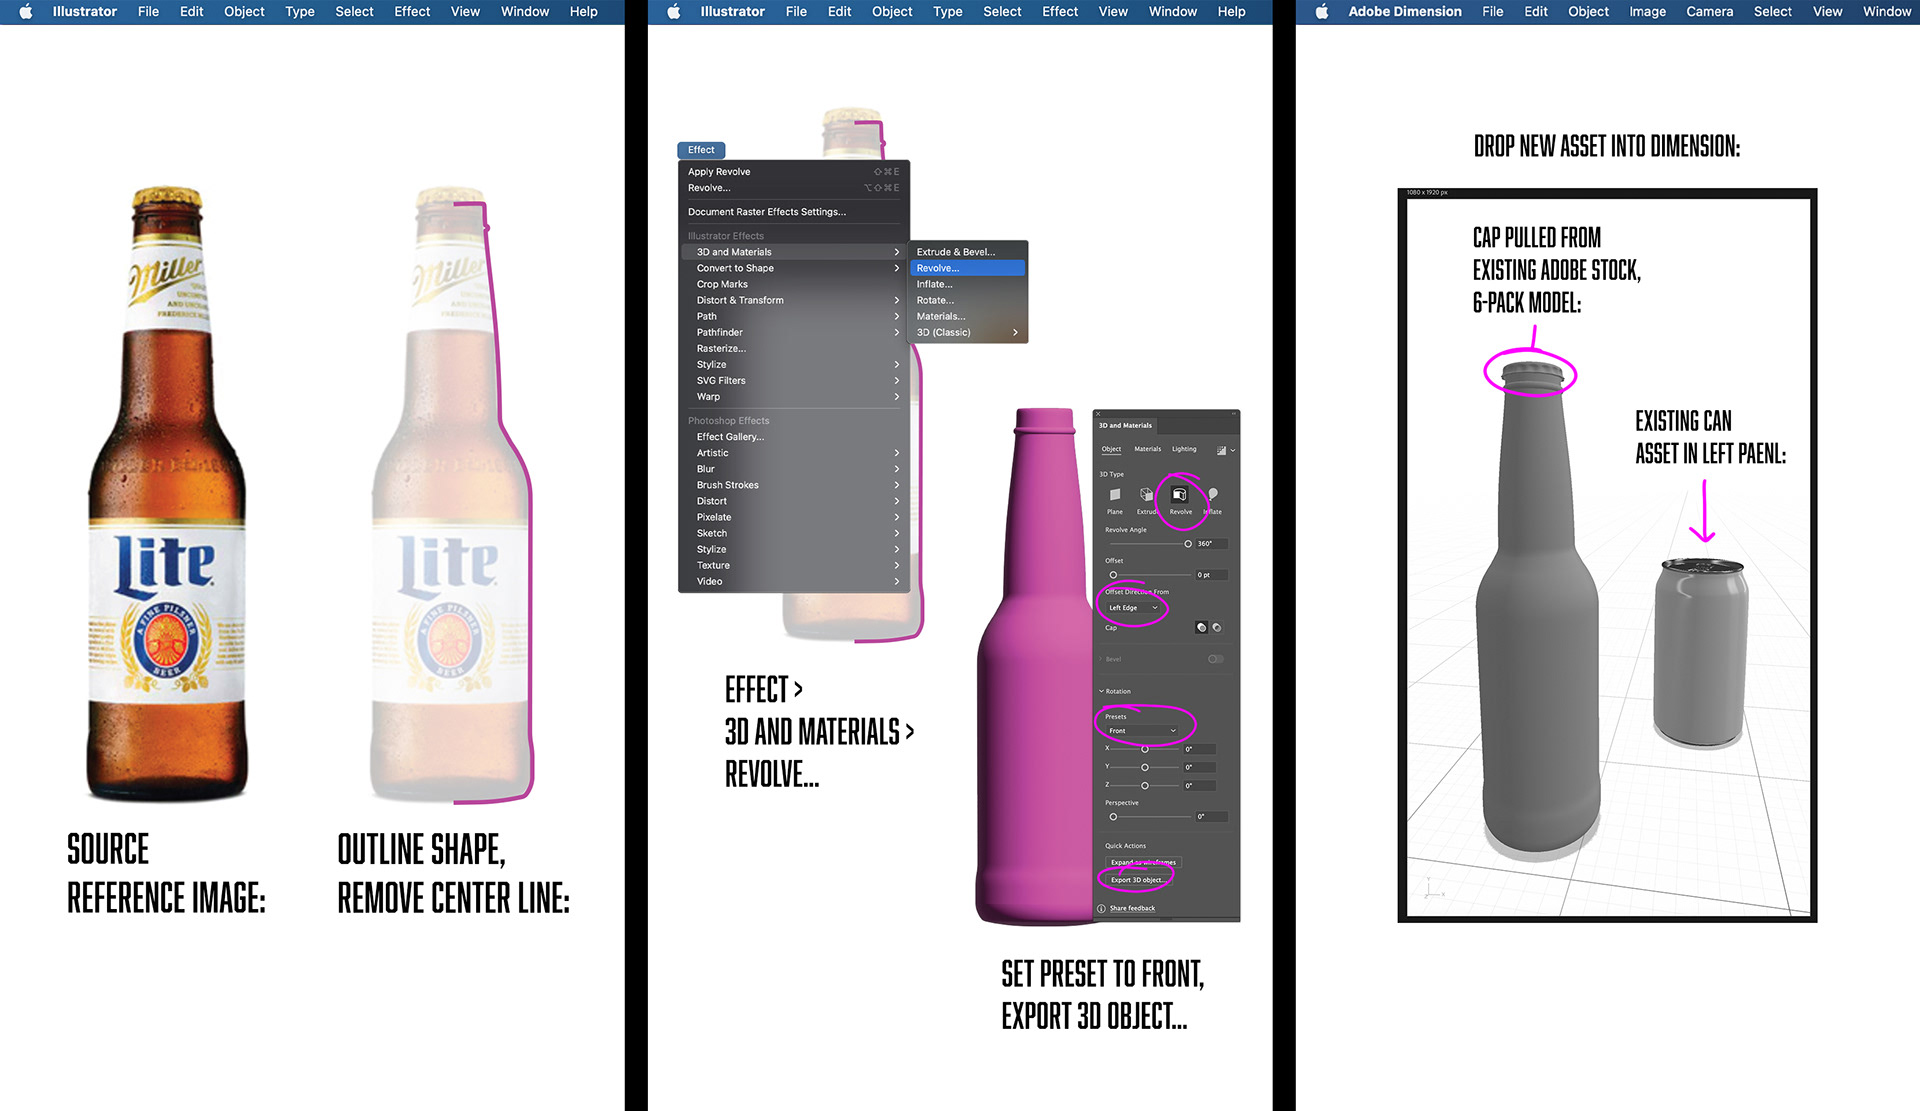Collapse the 3D and Materials panel via double-arrow icon
Image resolution: width=1920 pixels, height=1111 pixels.
[x=1234, y=414]
